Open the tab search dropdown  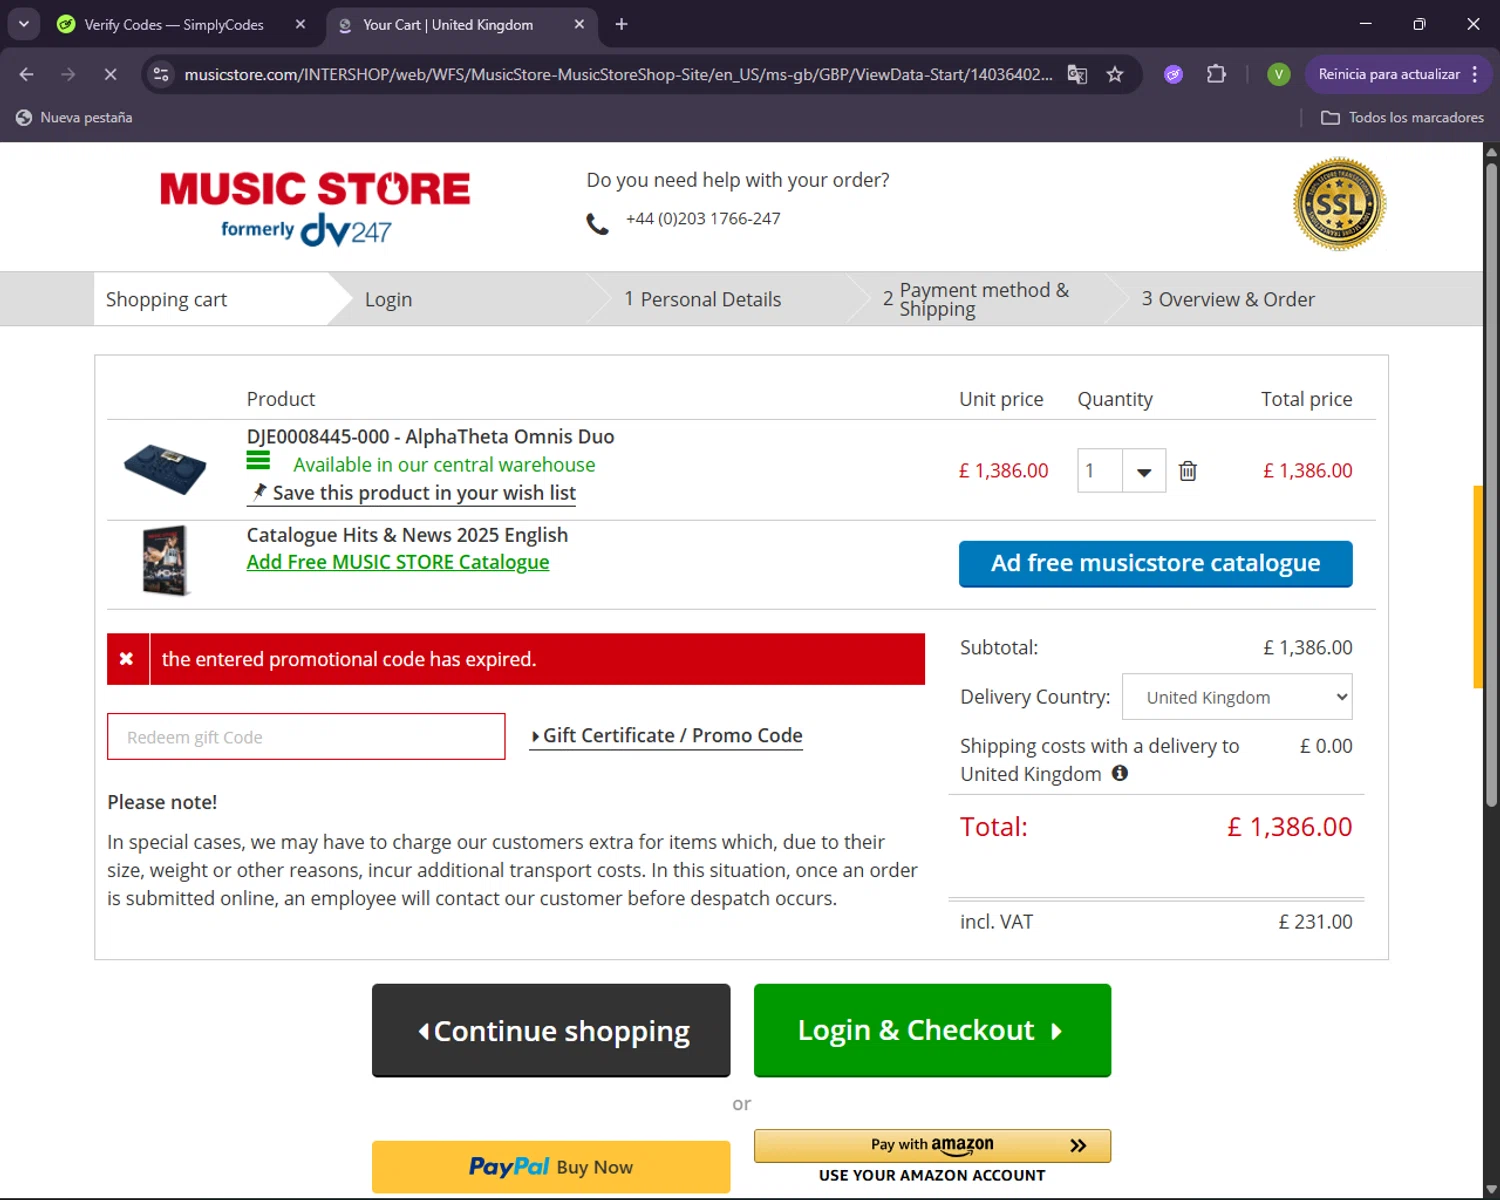pyautogui.click(x=23, y=24)
